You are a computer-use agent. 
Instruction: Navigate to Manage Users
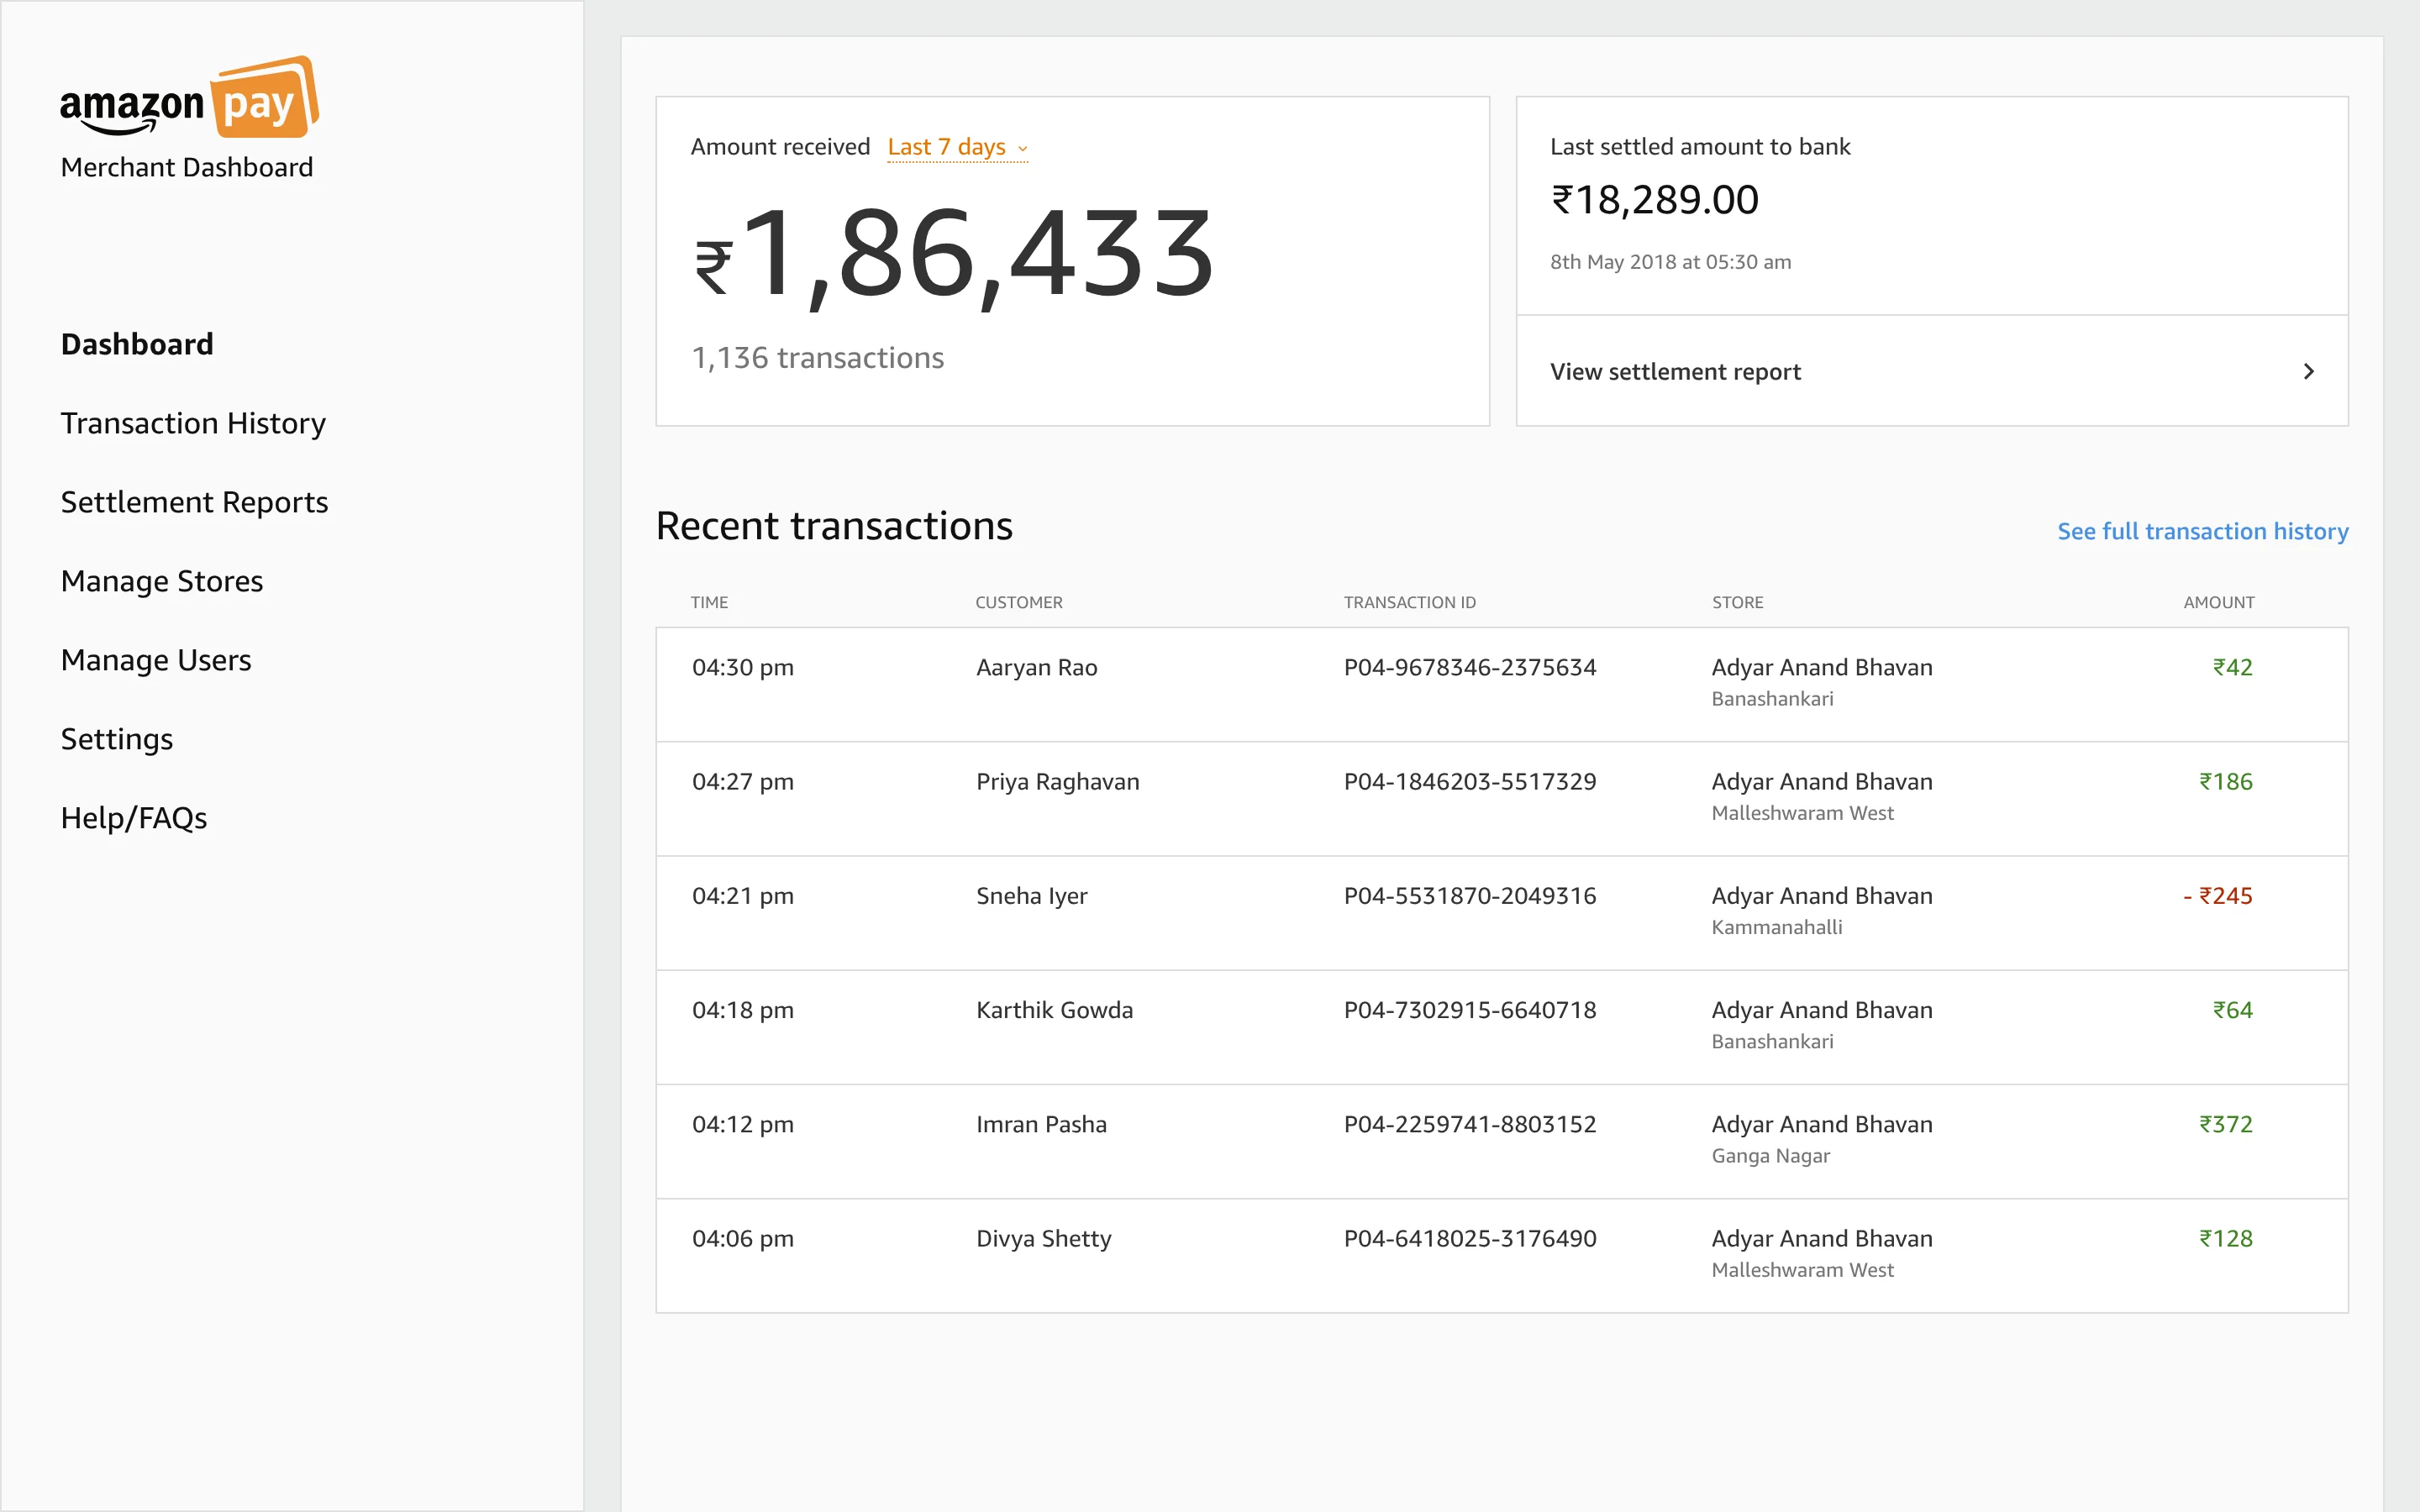tap(156, 660)
